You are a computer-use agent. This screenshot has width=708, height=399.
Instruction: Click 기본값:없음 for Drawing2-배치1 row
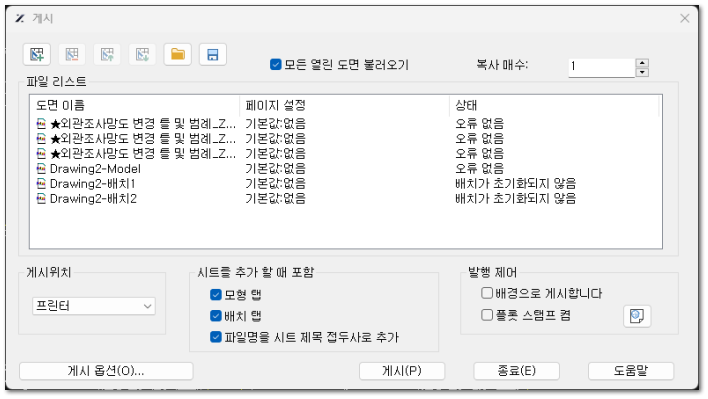tap(275, 184)
